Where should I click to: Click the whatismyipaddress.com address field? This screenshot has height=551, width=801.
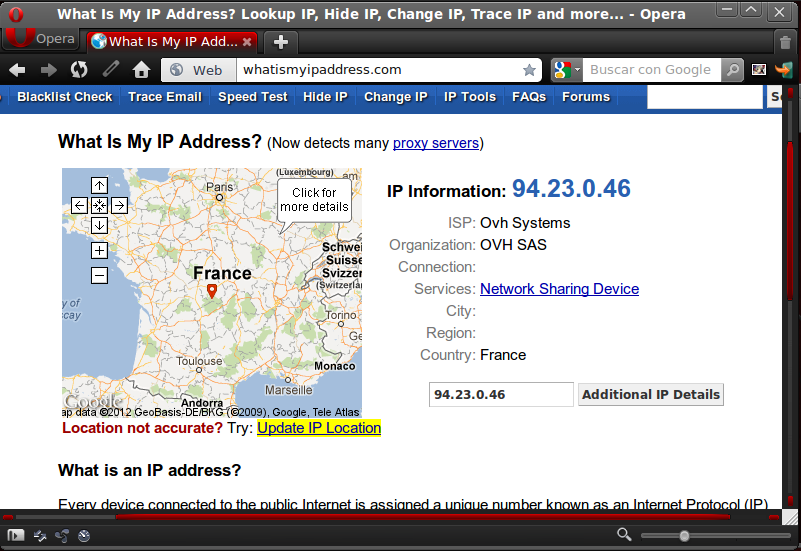coord(378,70)
